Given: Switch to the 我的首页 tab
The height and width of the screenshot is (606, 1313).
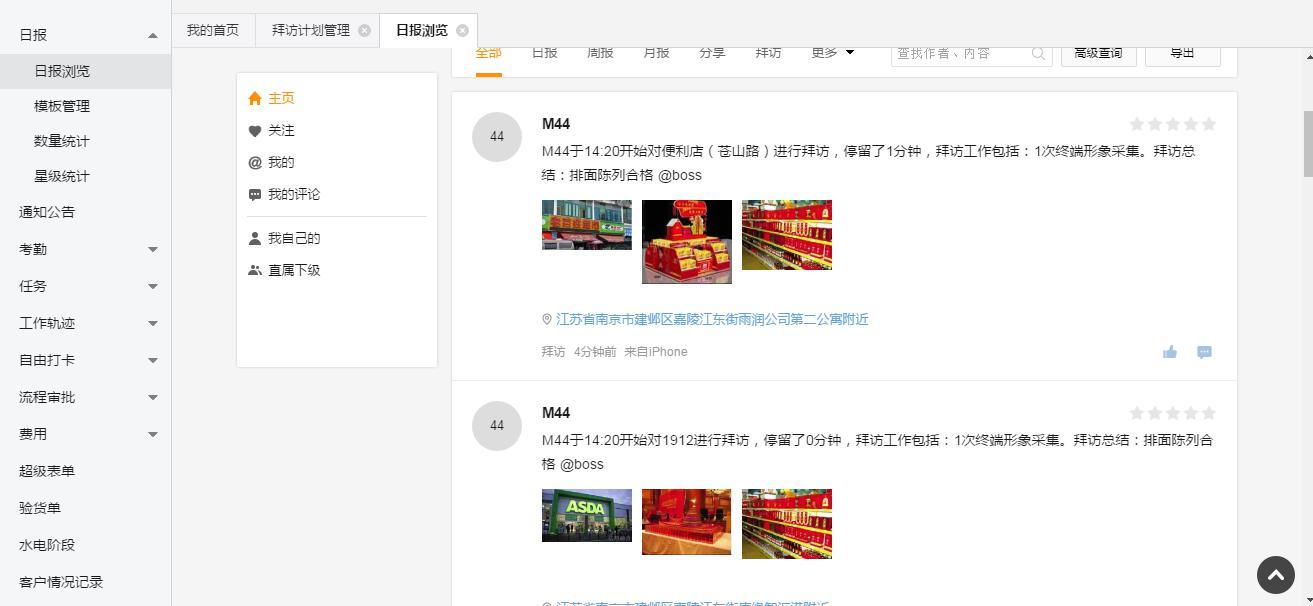Looking at the screenshot, I should (x=213, y=30).
